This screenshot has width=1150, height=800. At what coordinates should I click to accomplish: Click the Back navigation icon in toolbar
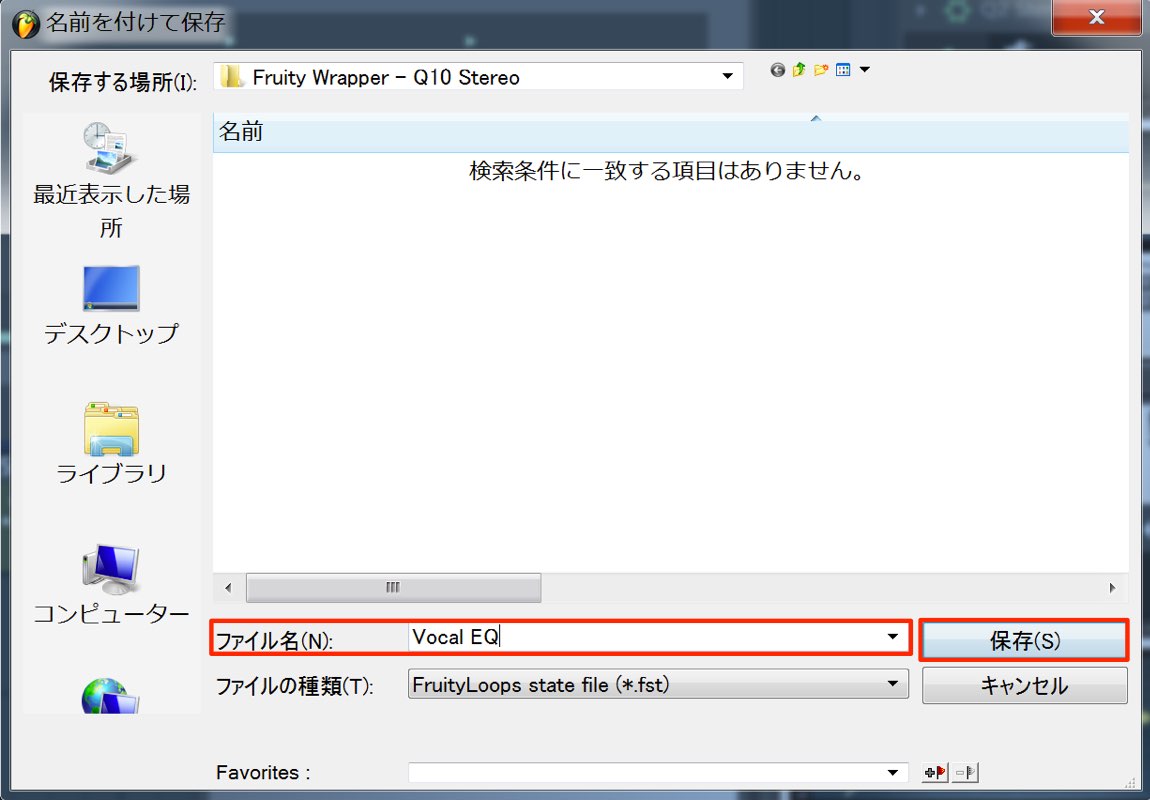tap(777, 70)
